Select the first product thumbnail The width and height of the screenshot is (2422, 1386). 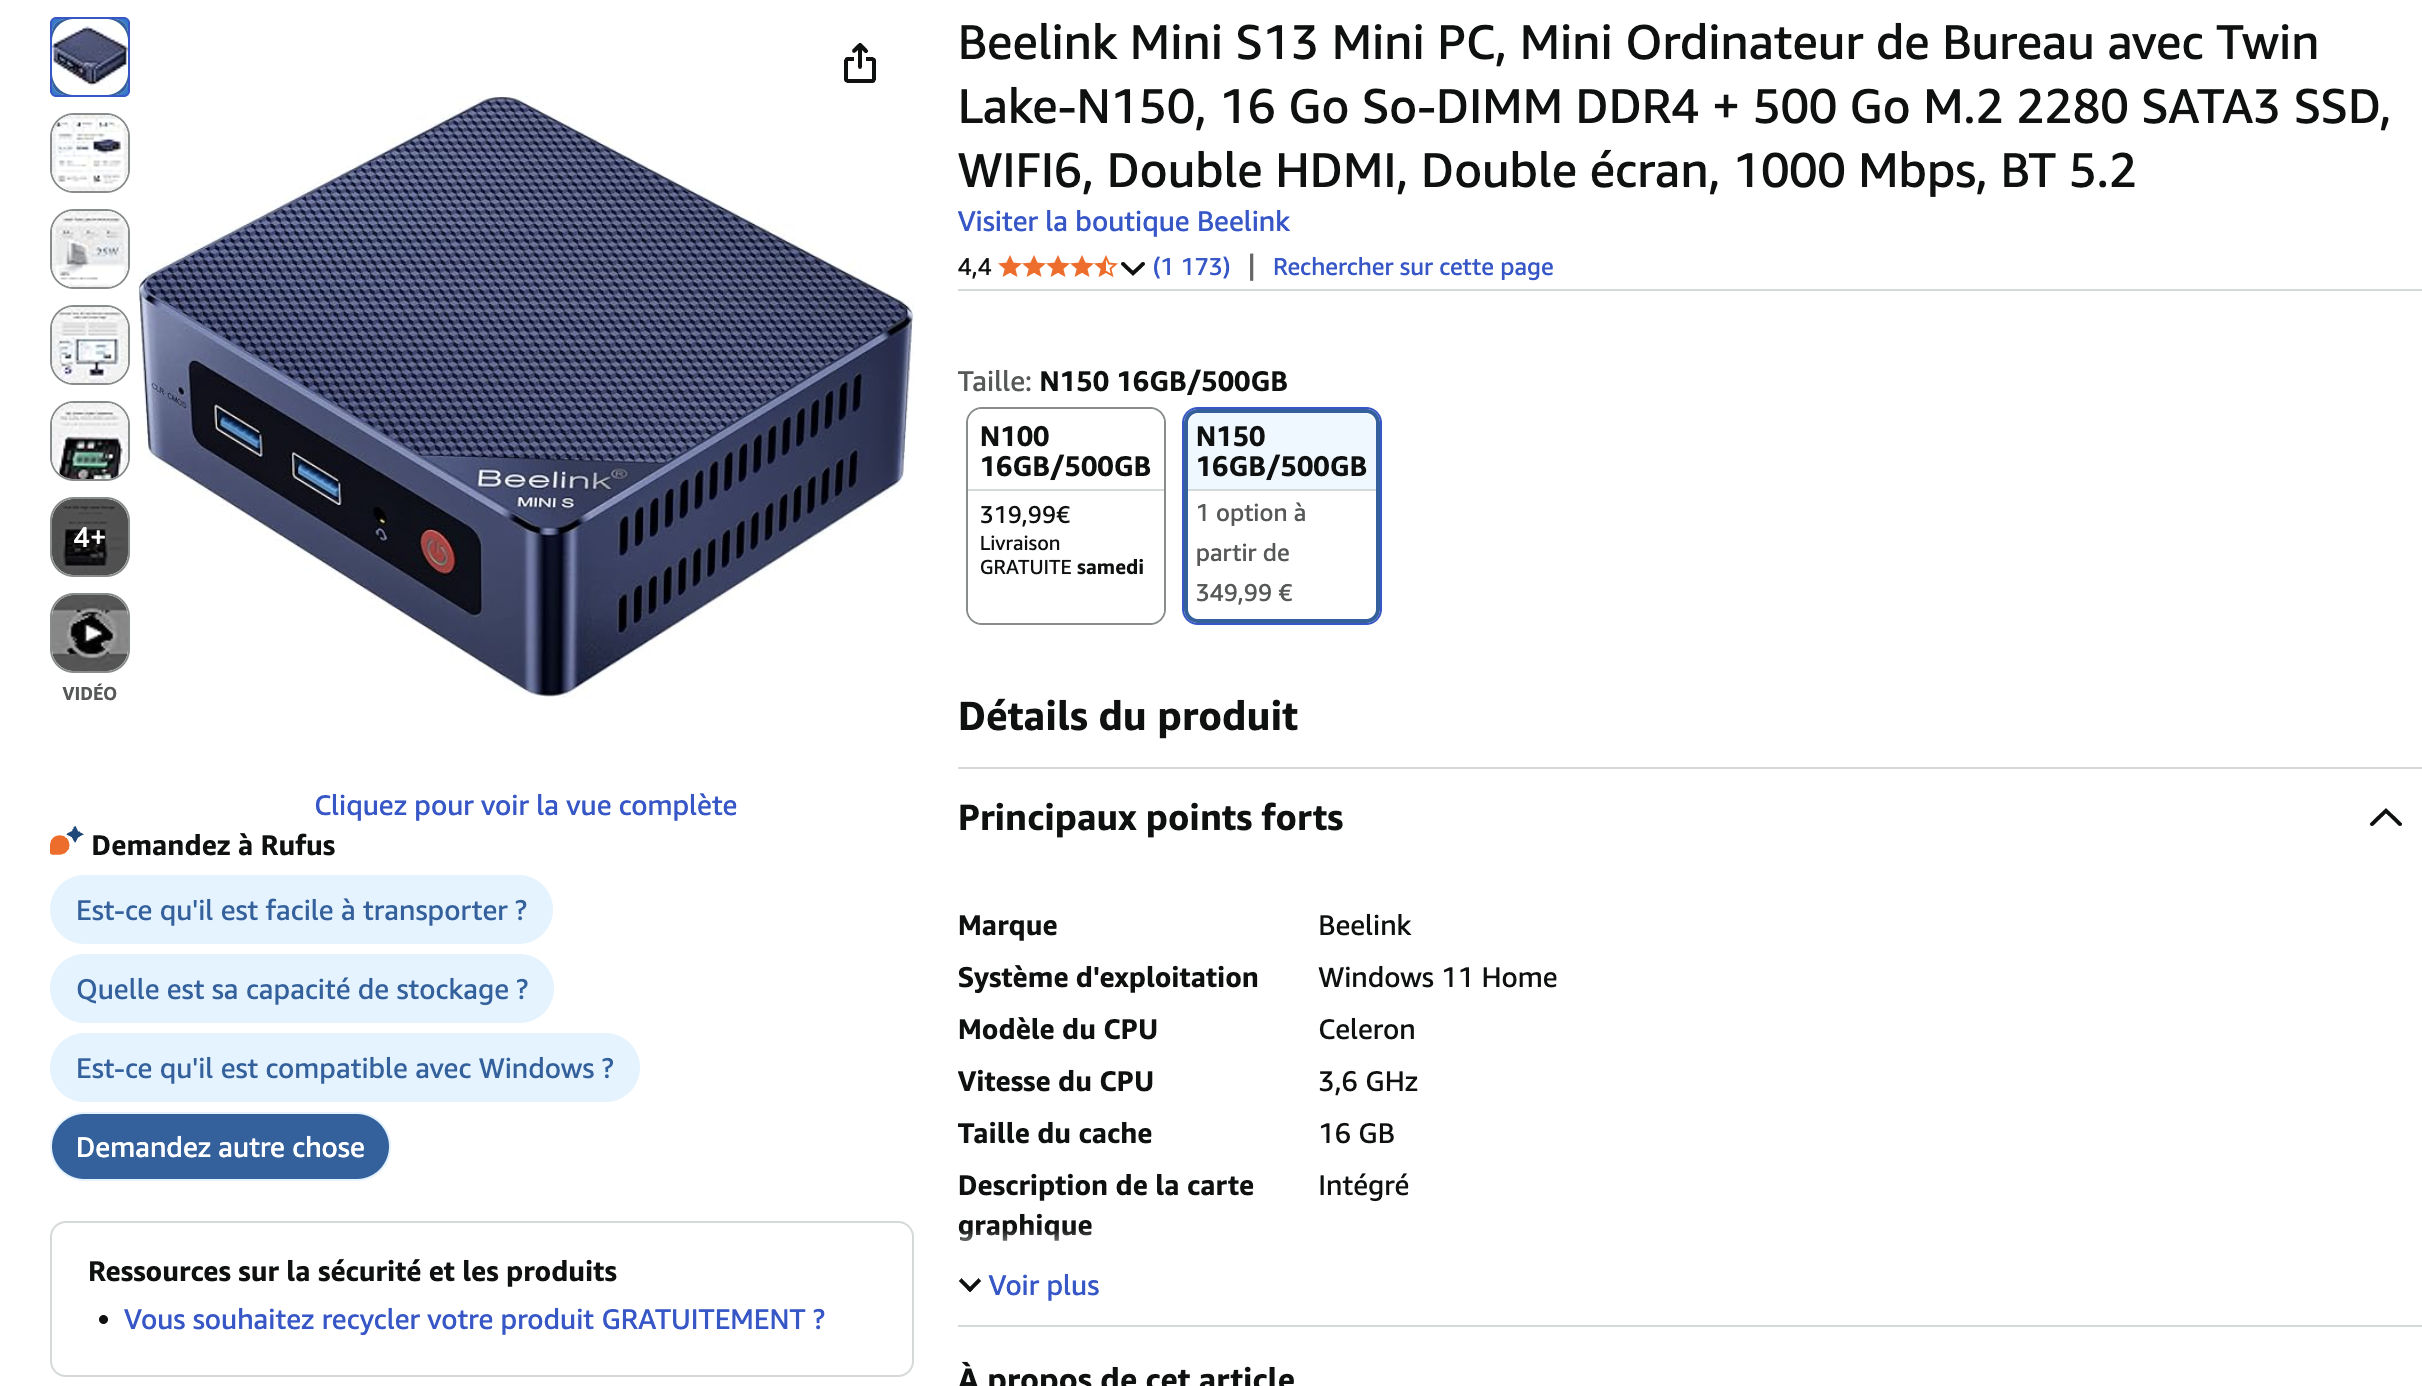(x=89, y=57)
